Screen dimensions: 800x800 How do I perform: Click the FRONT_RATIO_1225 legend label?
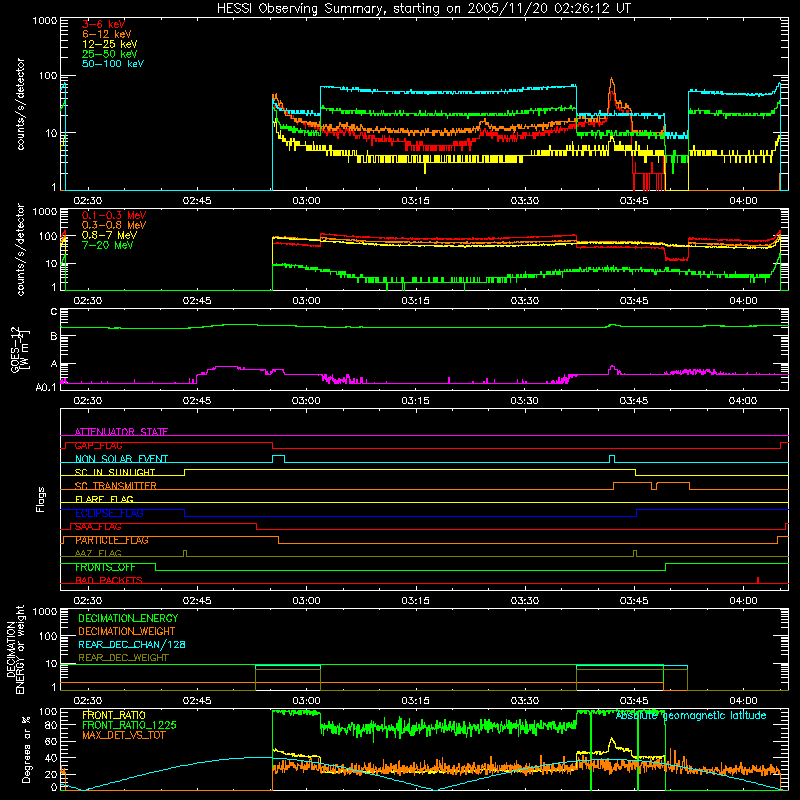pyautogui.click(x=129, y=725)
